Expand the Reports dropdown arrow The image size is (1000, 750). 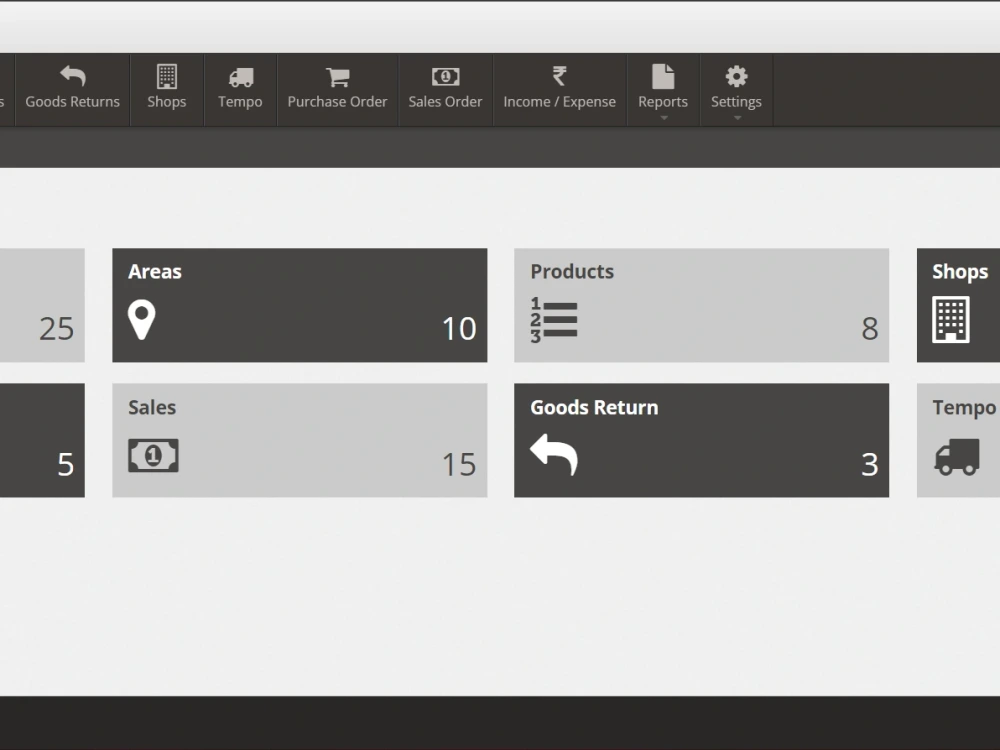pos(663,117)
